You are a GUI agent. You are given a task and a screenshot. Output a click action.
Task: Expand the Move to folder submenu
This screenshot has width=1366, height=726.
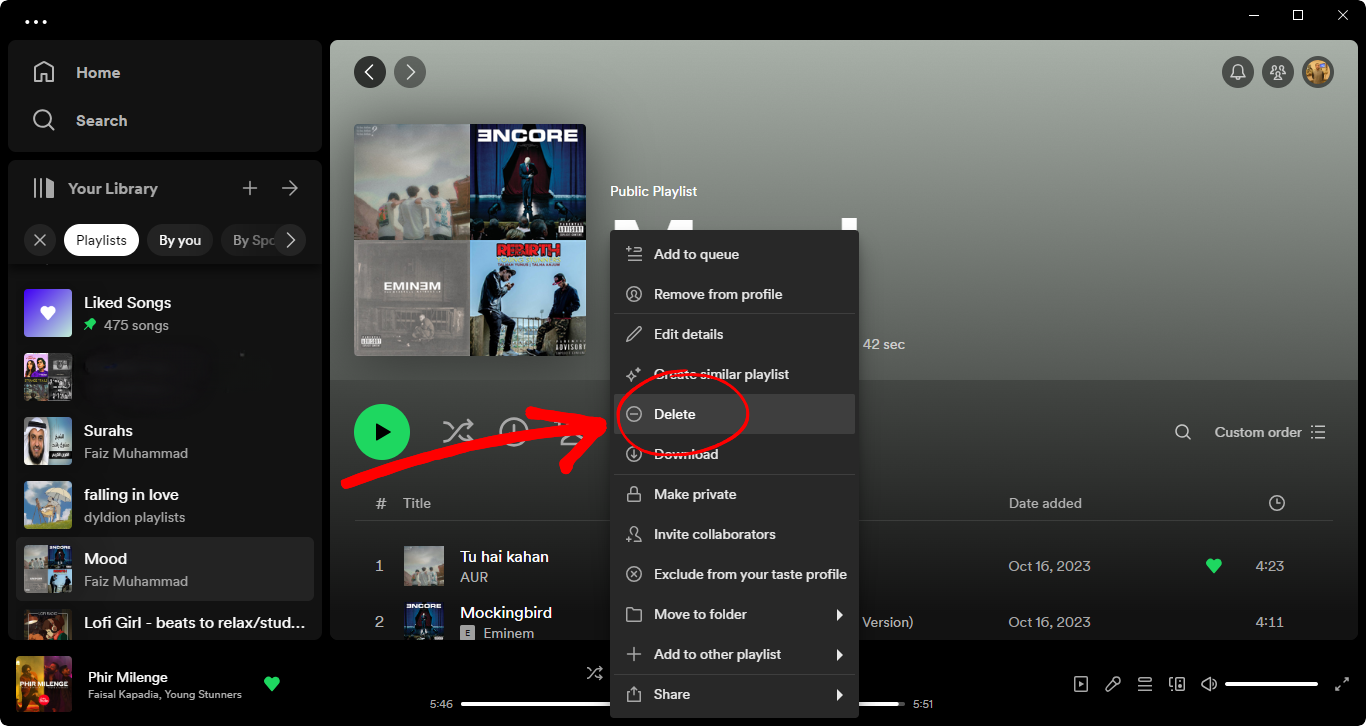click(x=735, y=614)
